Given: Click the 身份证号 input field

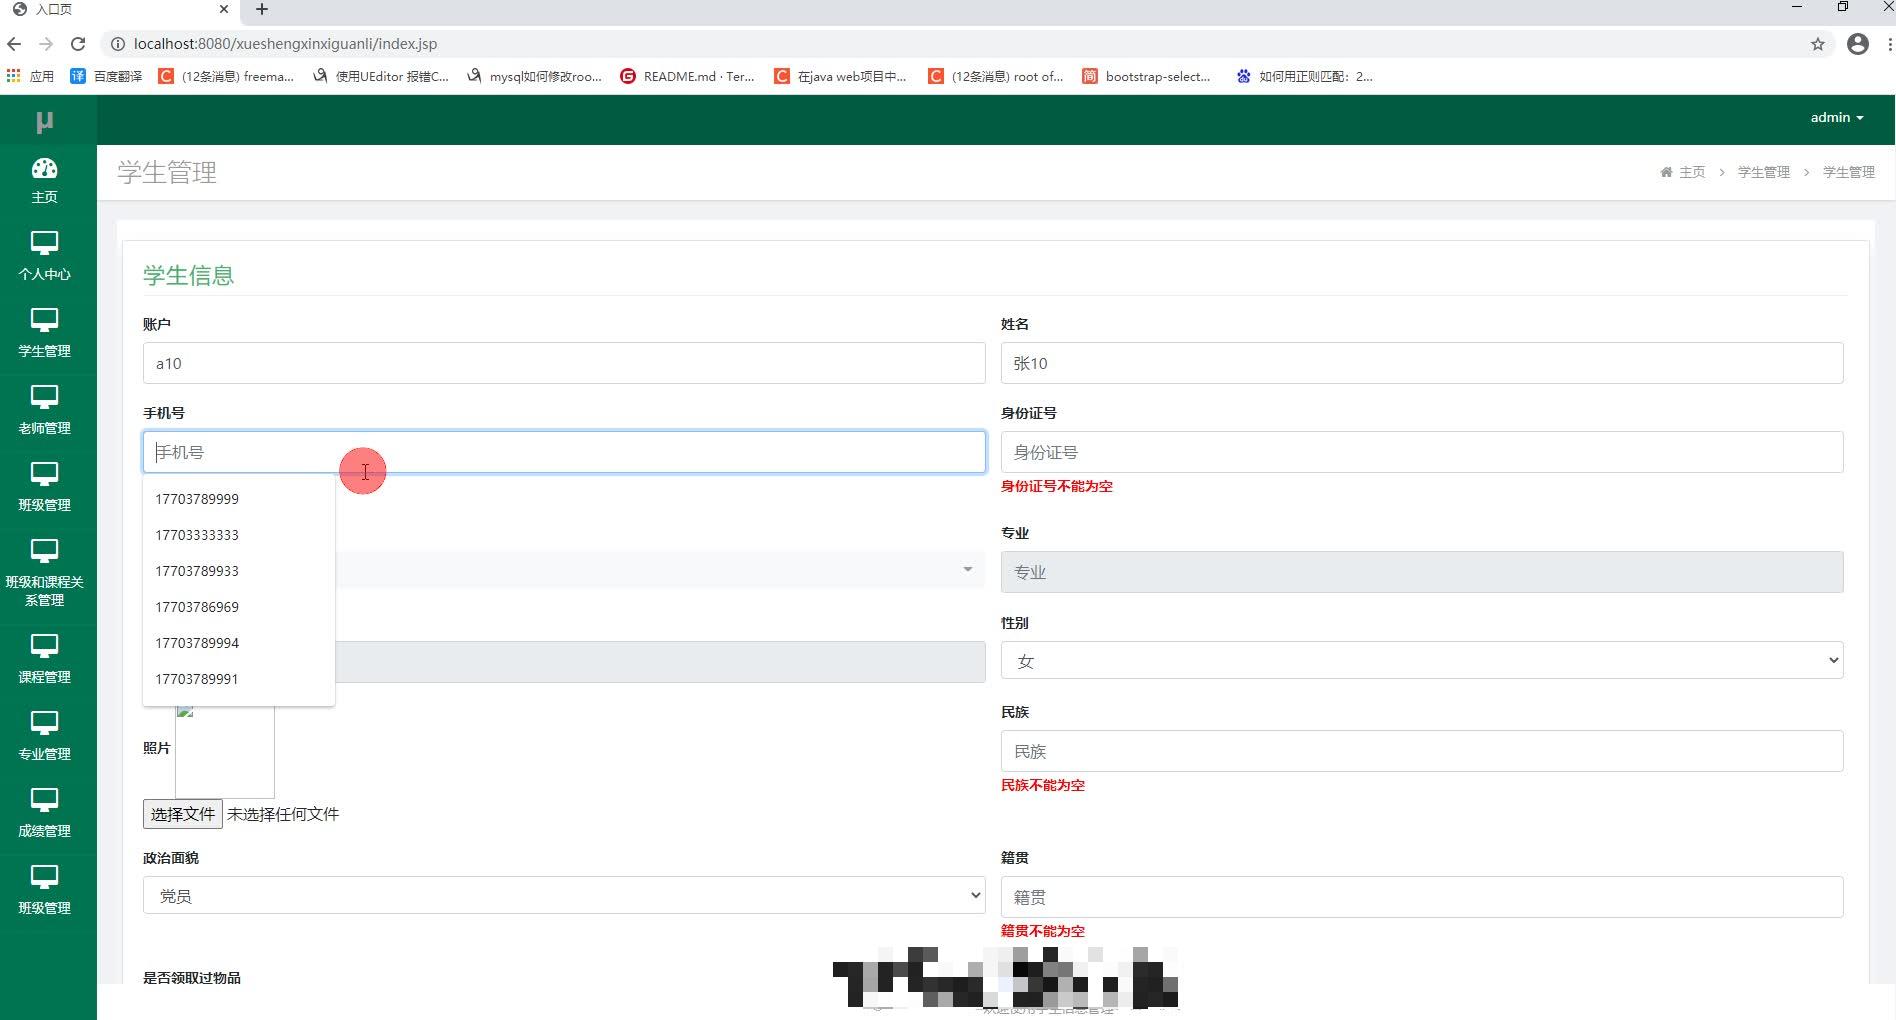Looking at the screenshot, I should point(1422,452).
